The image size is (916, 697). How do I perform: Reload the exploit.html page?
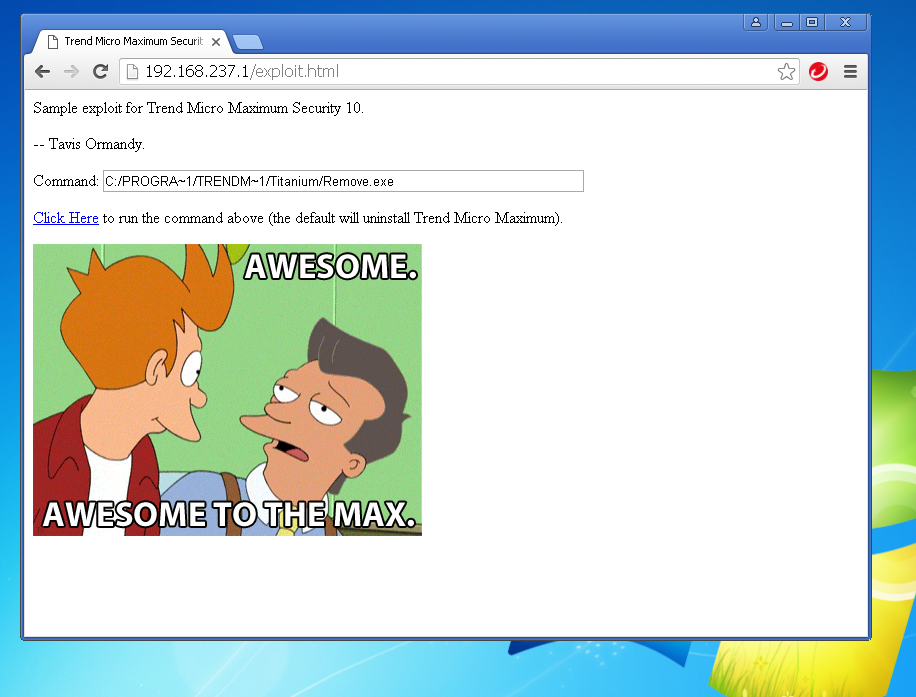[100, 71]
